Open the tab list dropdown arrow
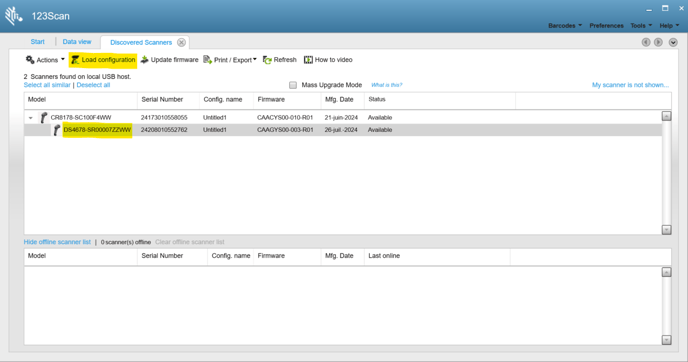 (x=673, y=42)
